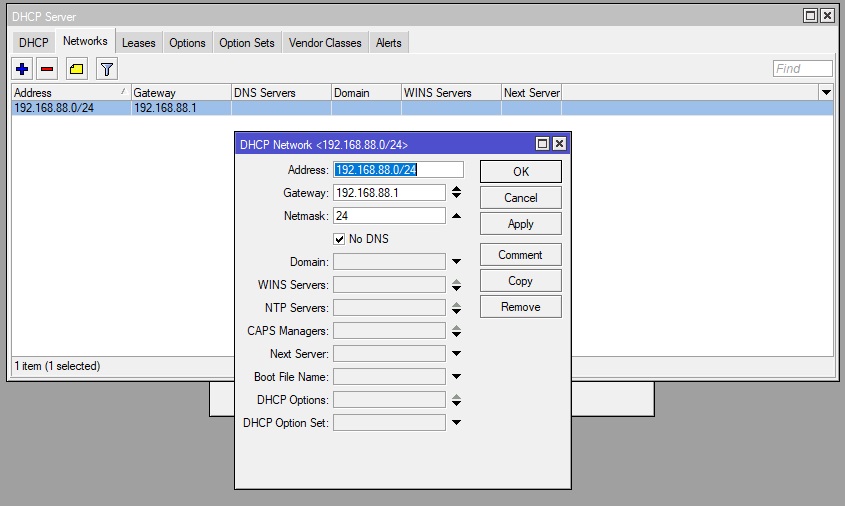
Task: Switch to Vendor Classes tab
Action: tap(325, 43)
